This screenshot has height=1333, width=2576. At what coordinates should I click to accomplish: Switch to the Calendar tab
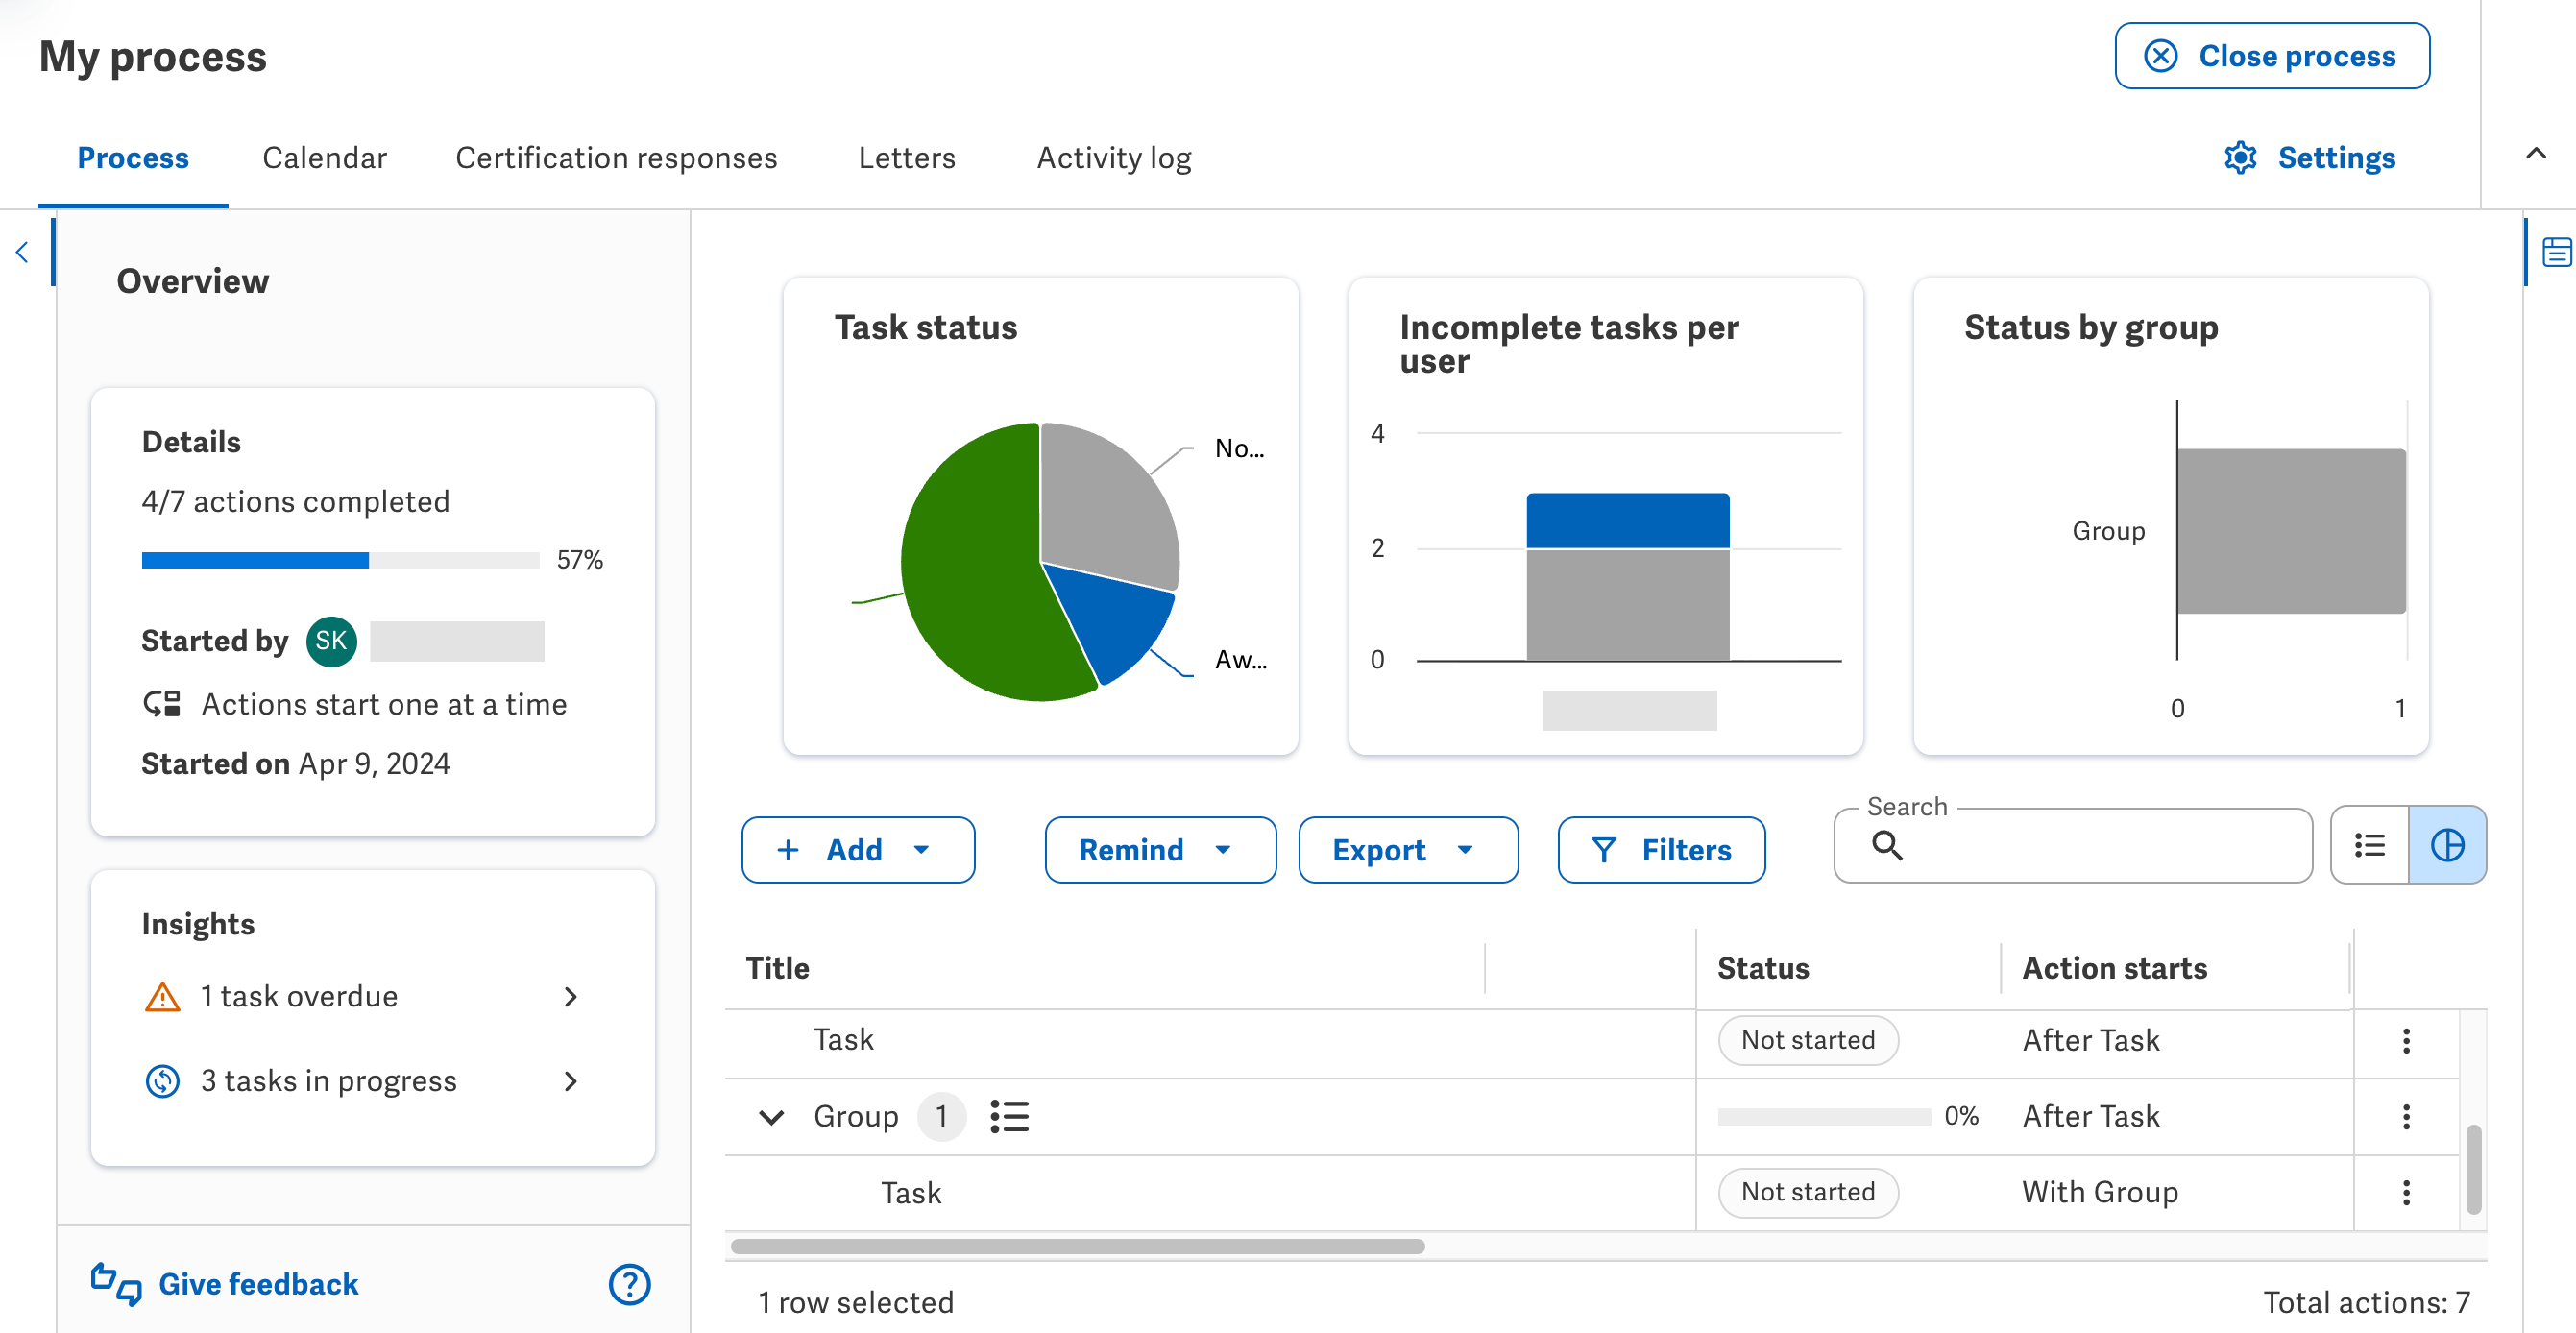point(325,158)
